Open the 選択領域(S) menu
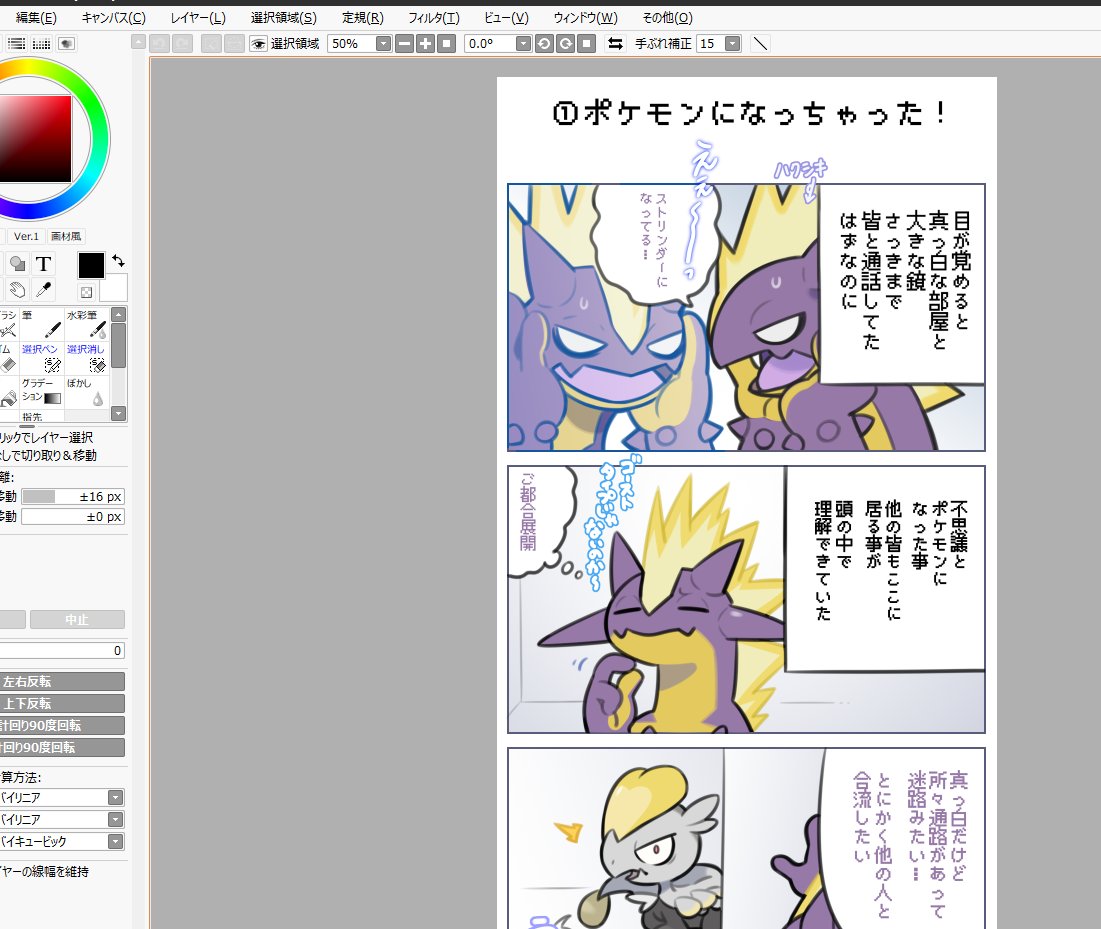 pos(284,18)
